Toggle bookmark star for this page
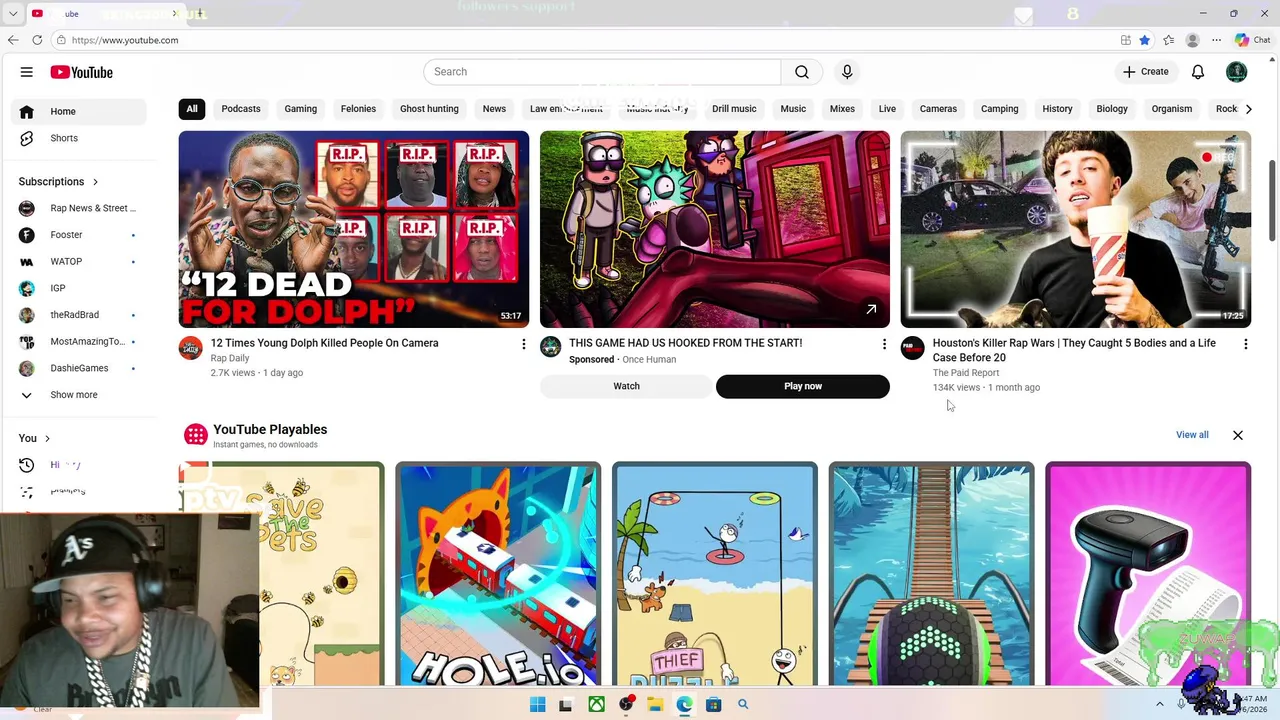1280x720 pixels. [1145, 40]
